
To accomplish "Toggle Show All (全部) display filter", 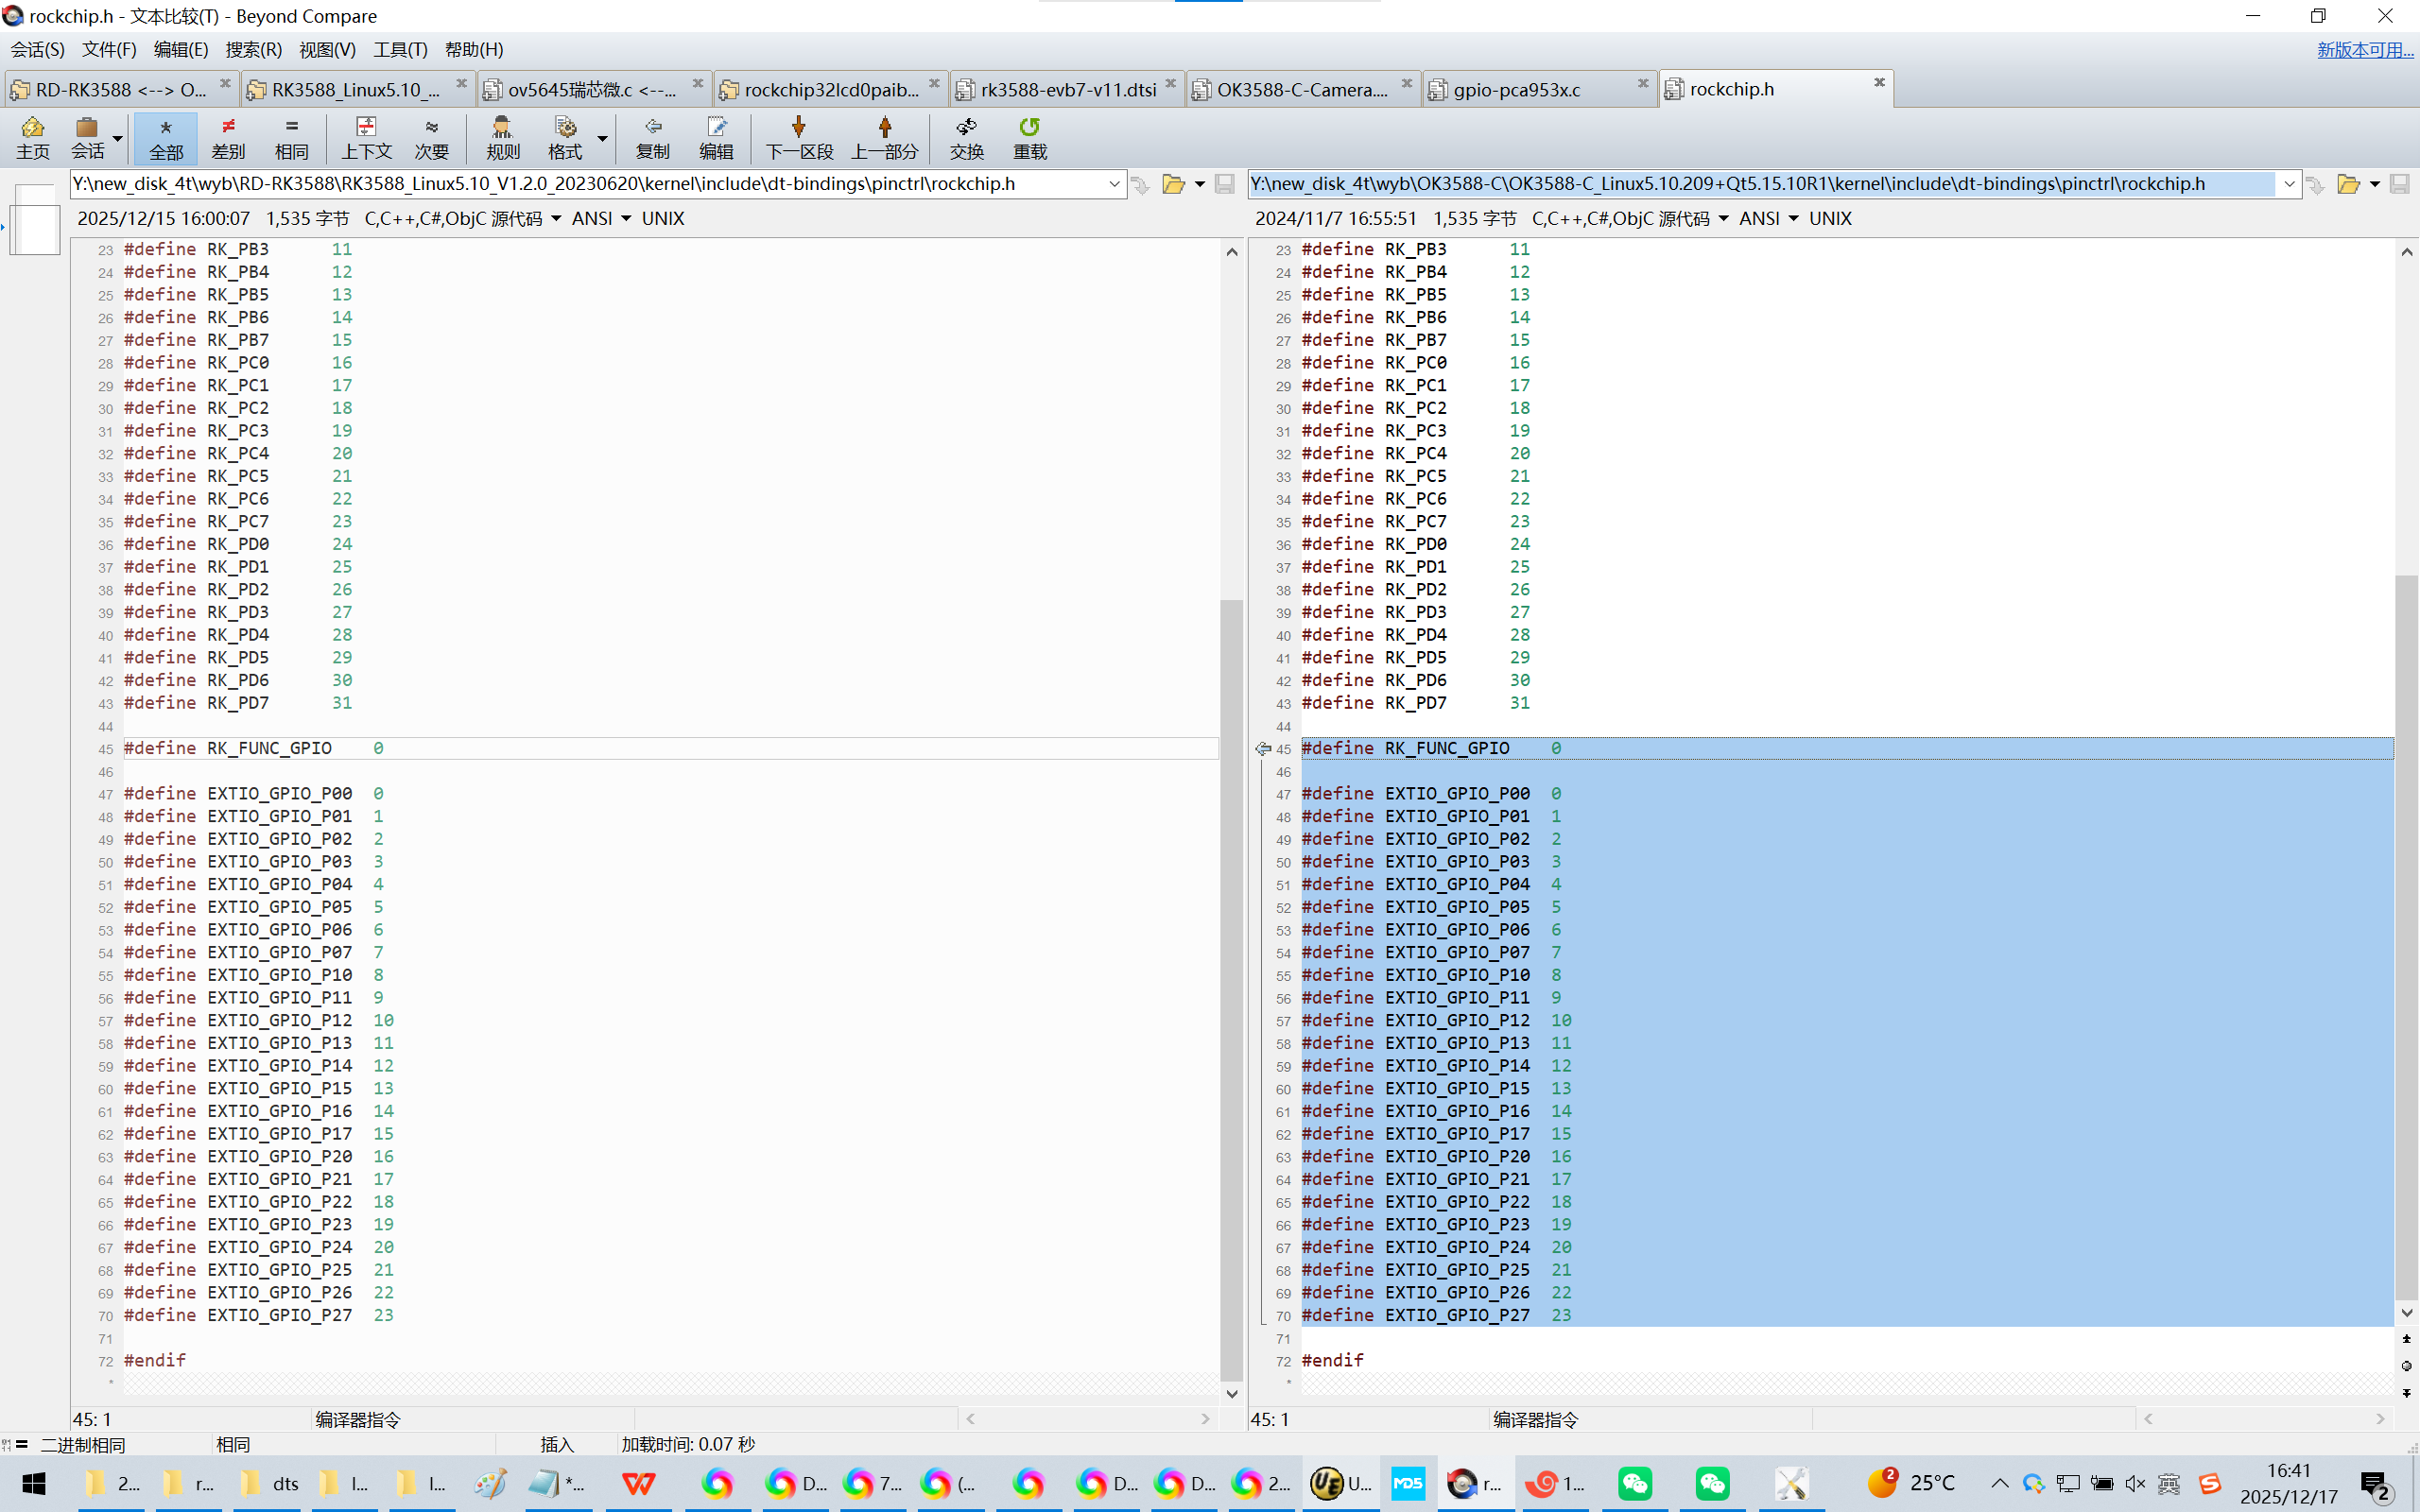I will [x=166, y=137].
